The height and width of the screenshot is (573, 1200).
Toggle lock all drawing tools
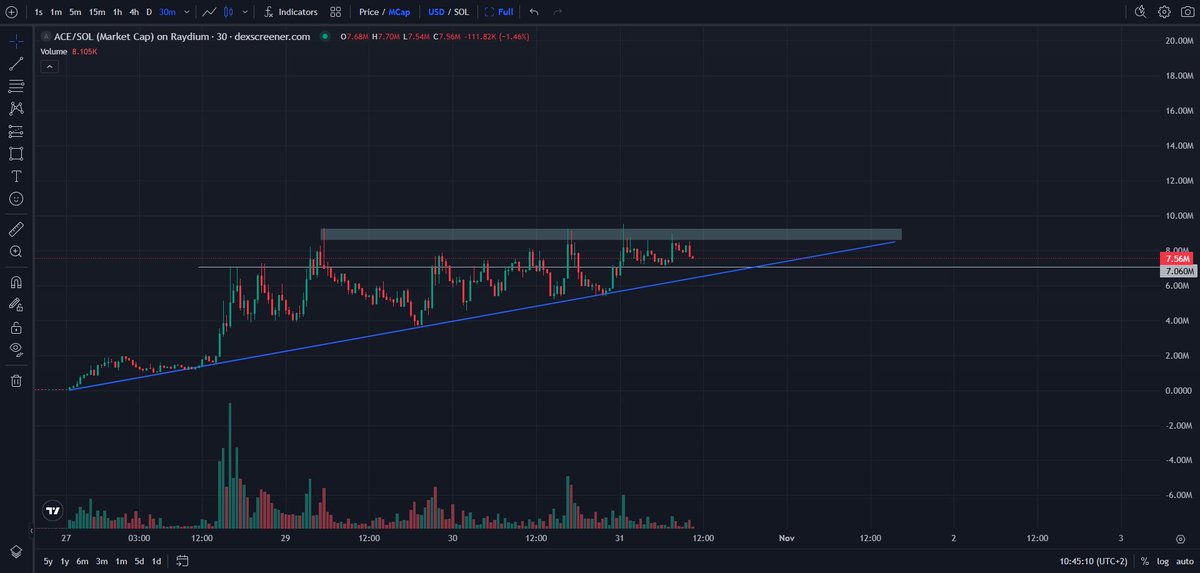[16, 327]
